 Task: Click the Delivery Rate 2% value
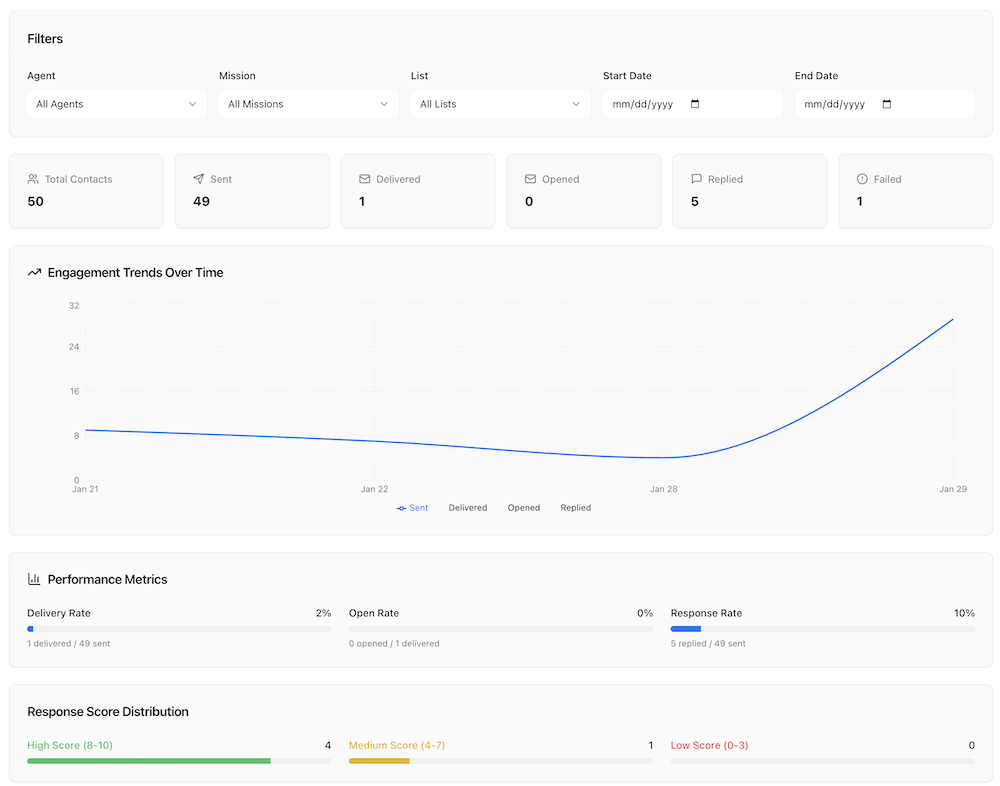tap(323, 613)
